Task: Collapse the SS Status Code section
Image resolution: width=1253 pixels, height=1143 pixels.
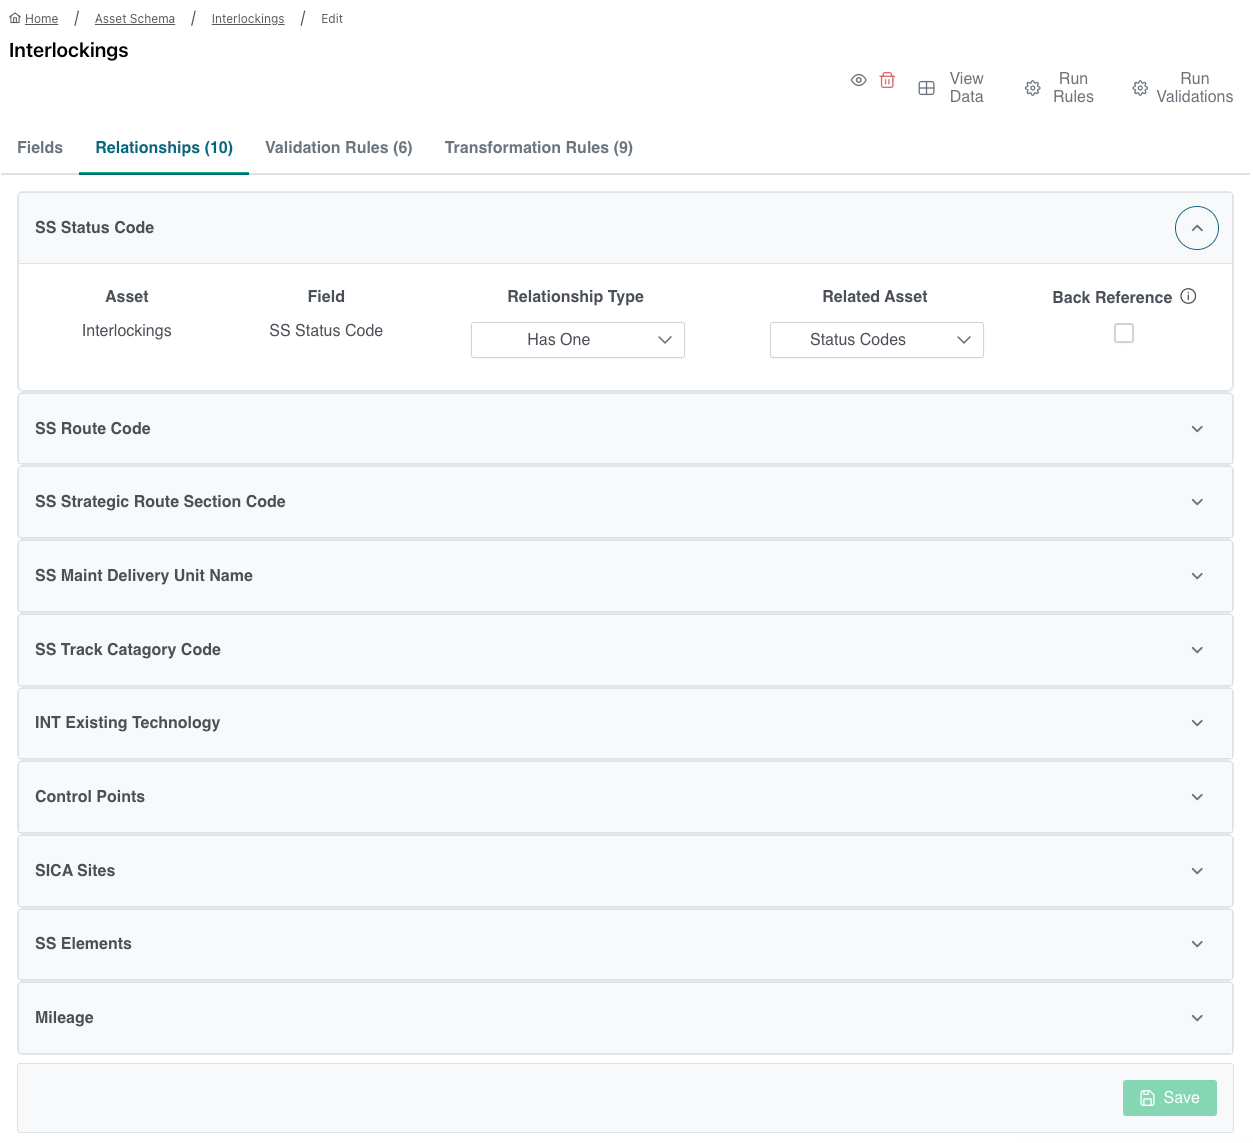Action: pyautogui.click(x=1196, y=228)
